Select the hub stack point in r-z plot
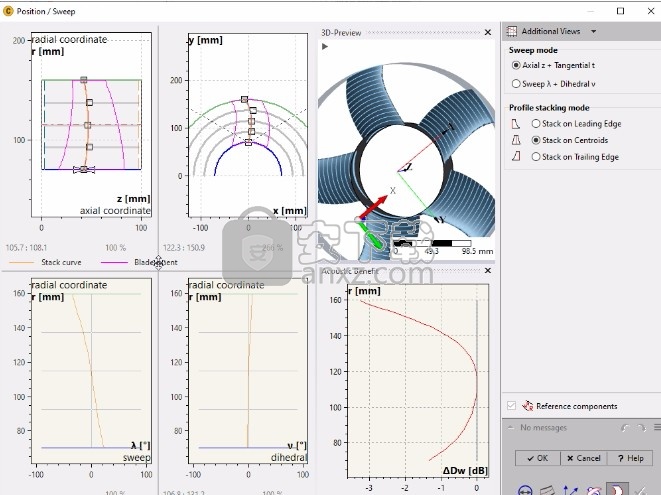This screenshot has width=661, height=495. 83,169
